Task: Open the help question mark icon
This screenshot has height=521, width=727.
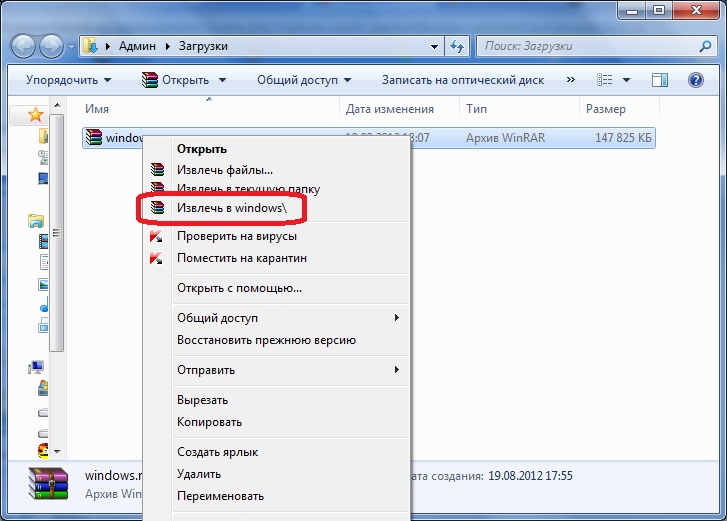Action: 696,80
